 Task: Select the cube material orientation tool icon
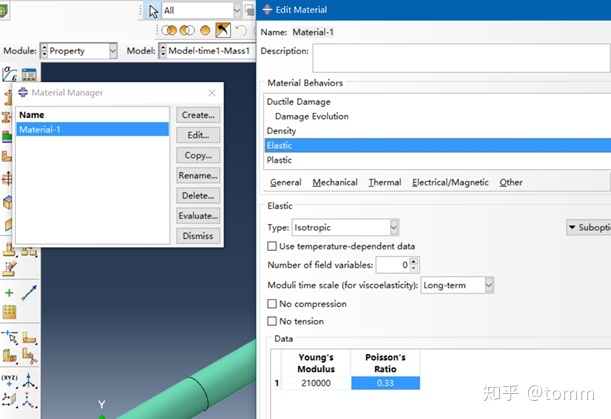pos(7,202)
